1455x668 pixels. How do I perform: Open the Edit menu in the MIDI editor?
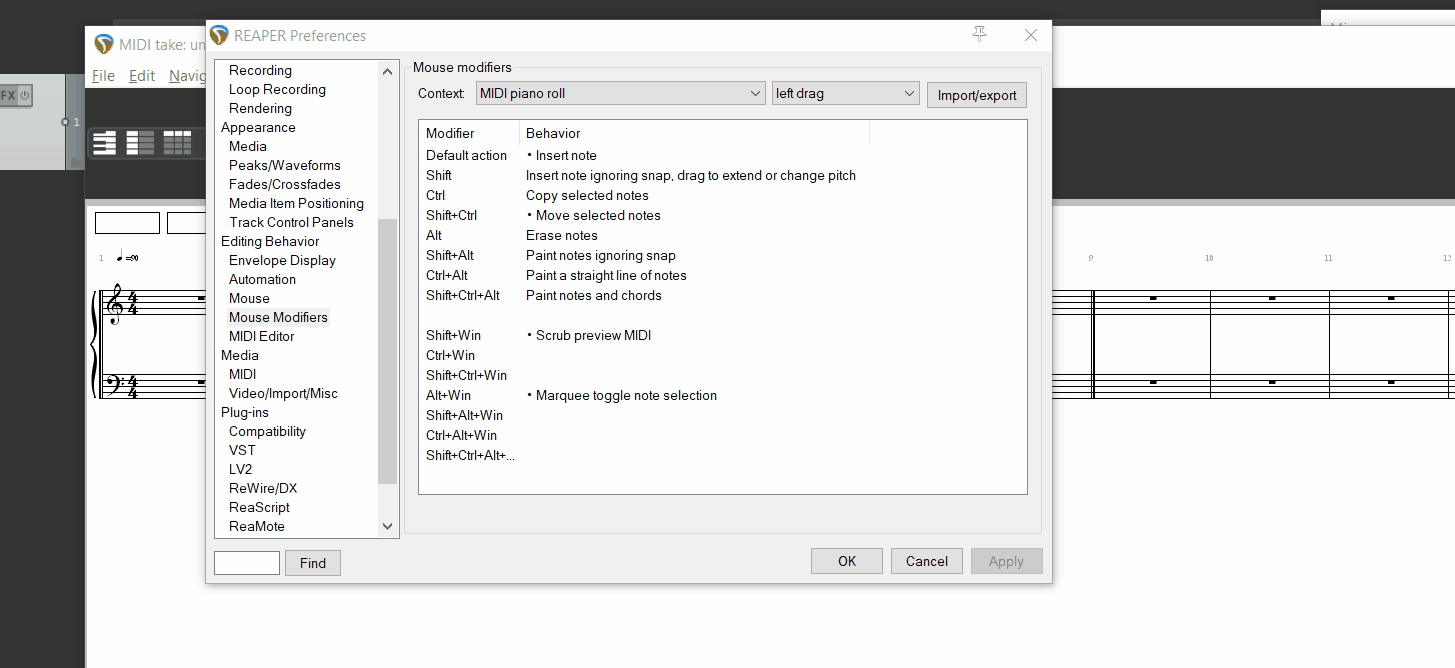click(x=141, y=75)
